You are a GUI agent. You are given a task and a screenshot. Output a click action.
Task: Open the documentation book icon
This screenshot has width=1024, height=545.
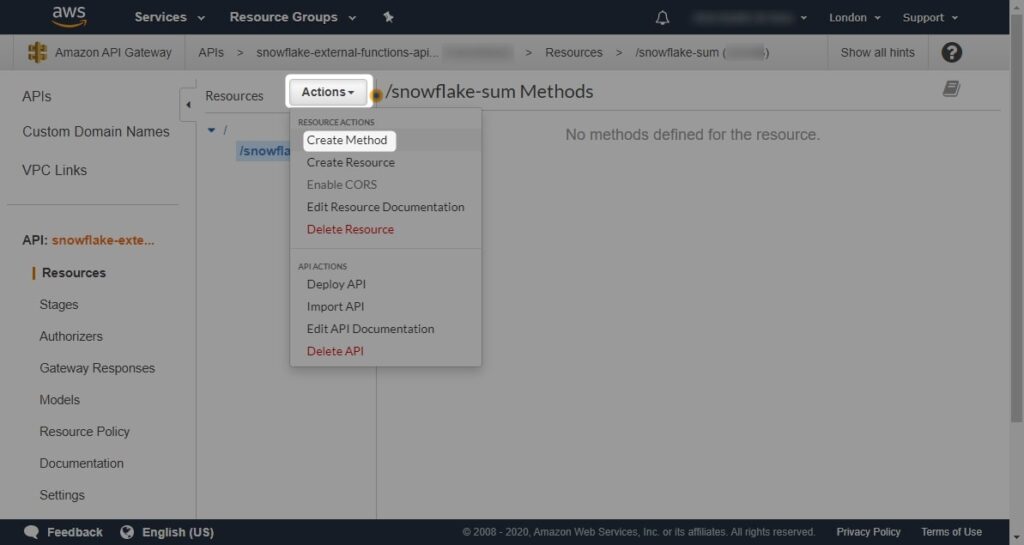(951, 90)
